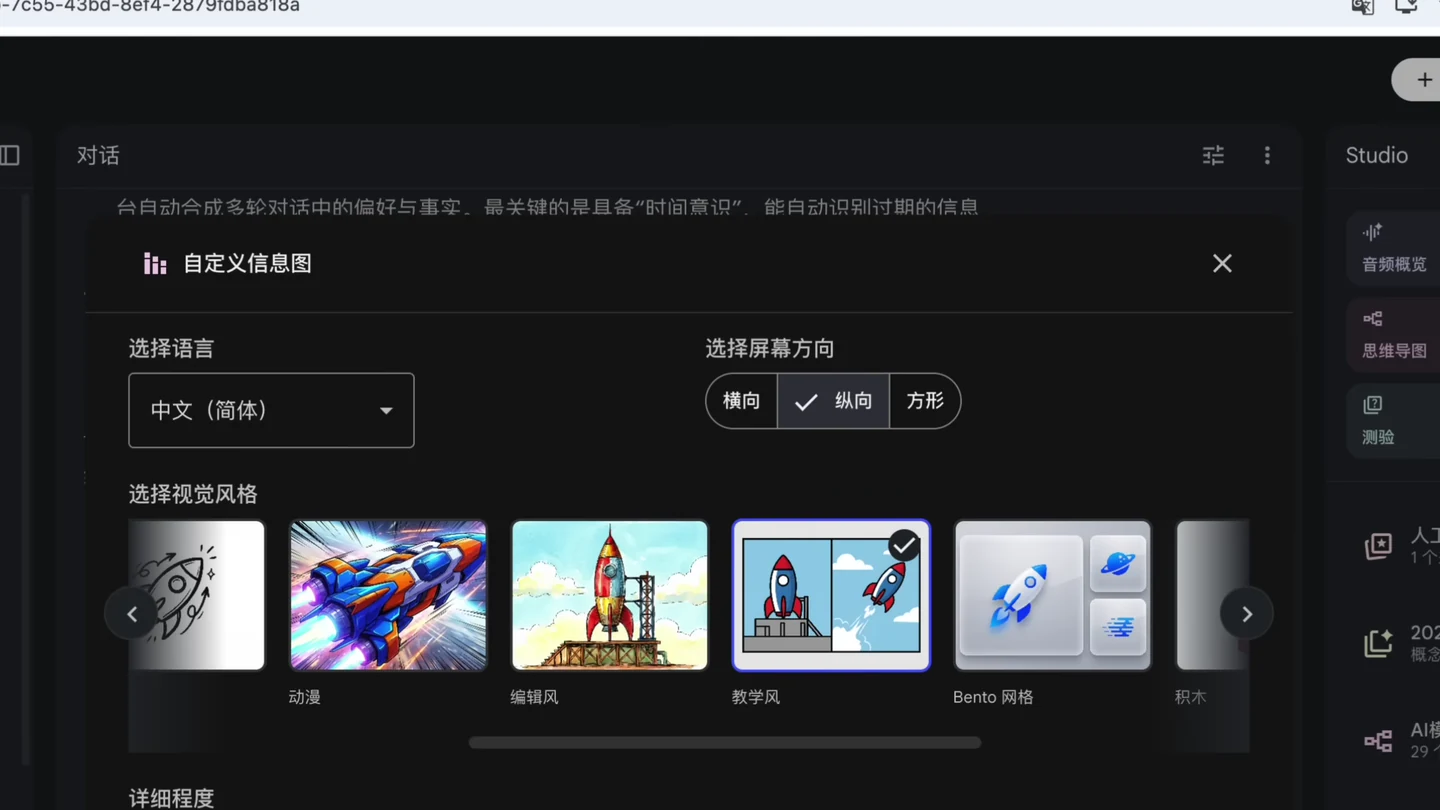Open 音频概览 in Studio panel
Image resolution: width=1440 pixels, height=810 pixels.
[1393, 247]
